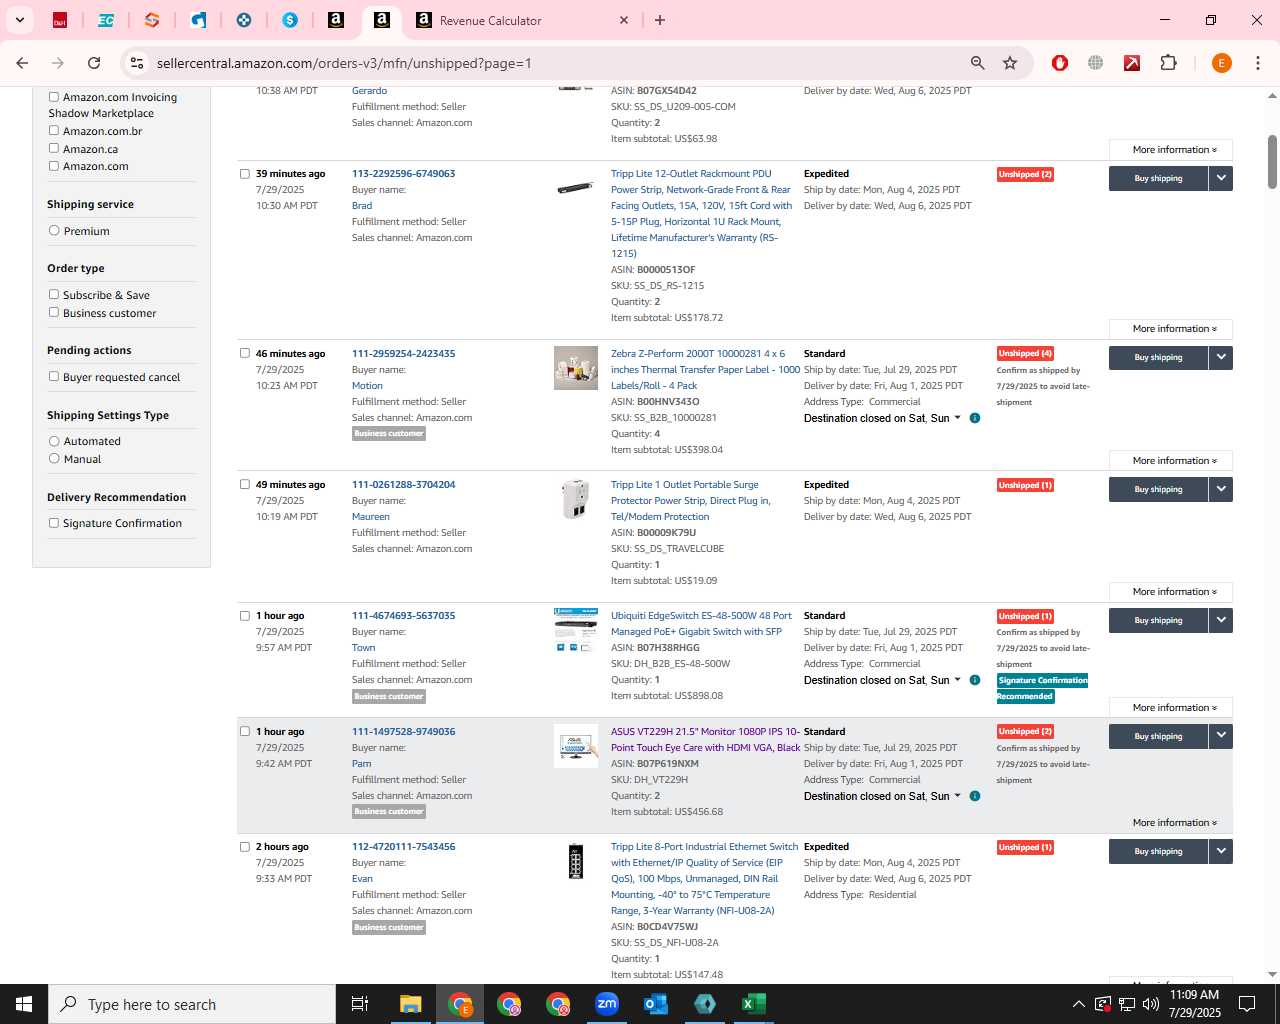
Task: Click the Ubiquiti EdgeSwitch product thumbnail
Action: (x=576, y=630)
